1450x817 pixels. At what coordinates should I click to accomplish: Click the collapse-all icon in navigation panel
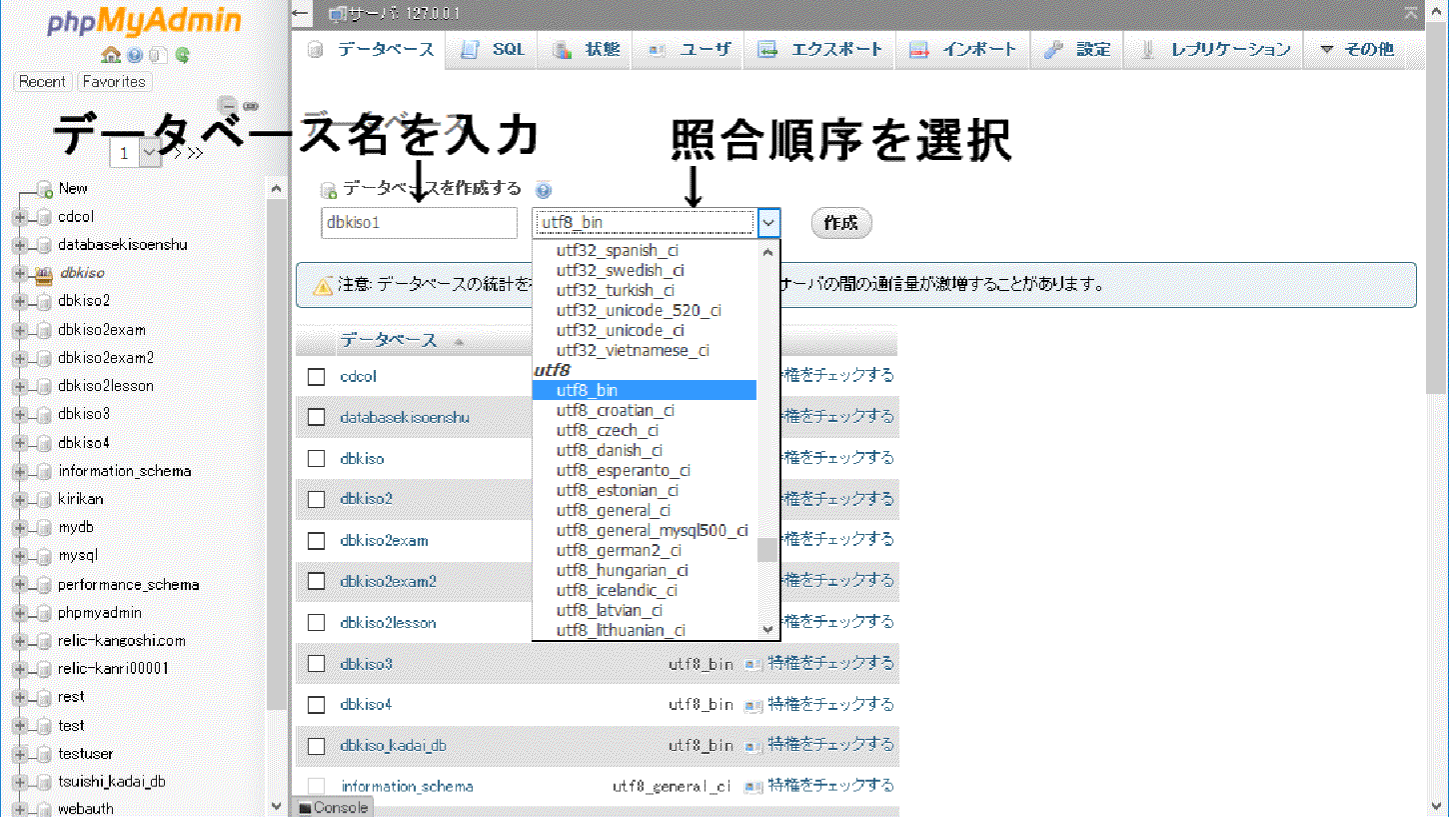click(228, 103)
